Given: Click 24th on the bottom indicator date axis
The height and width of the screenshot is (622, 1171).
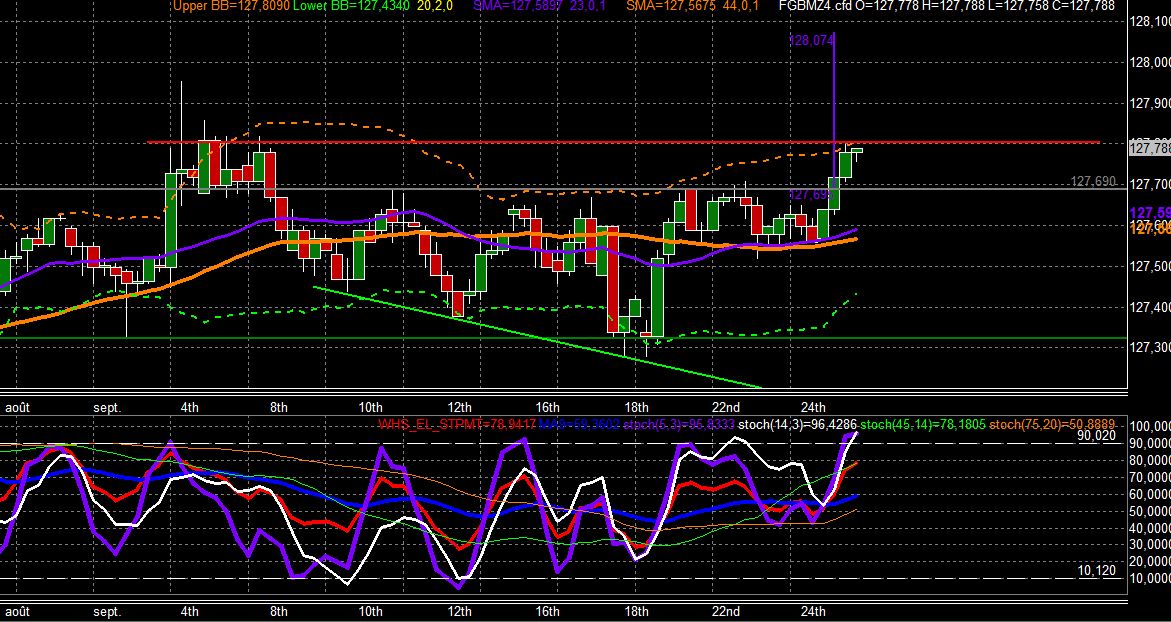Looking at the screenshot, I should click(x=813, y=612).
